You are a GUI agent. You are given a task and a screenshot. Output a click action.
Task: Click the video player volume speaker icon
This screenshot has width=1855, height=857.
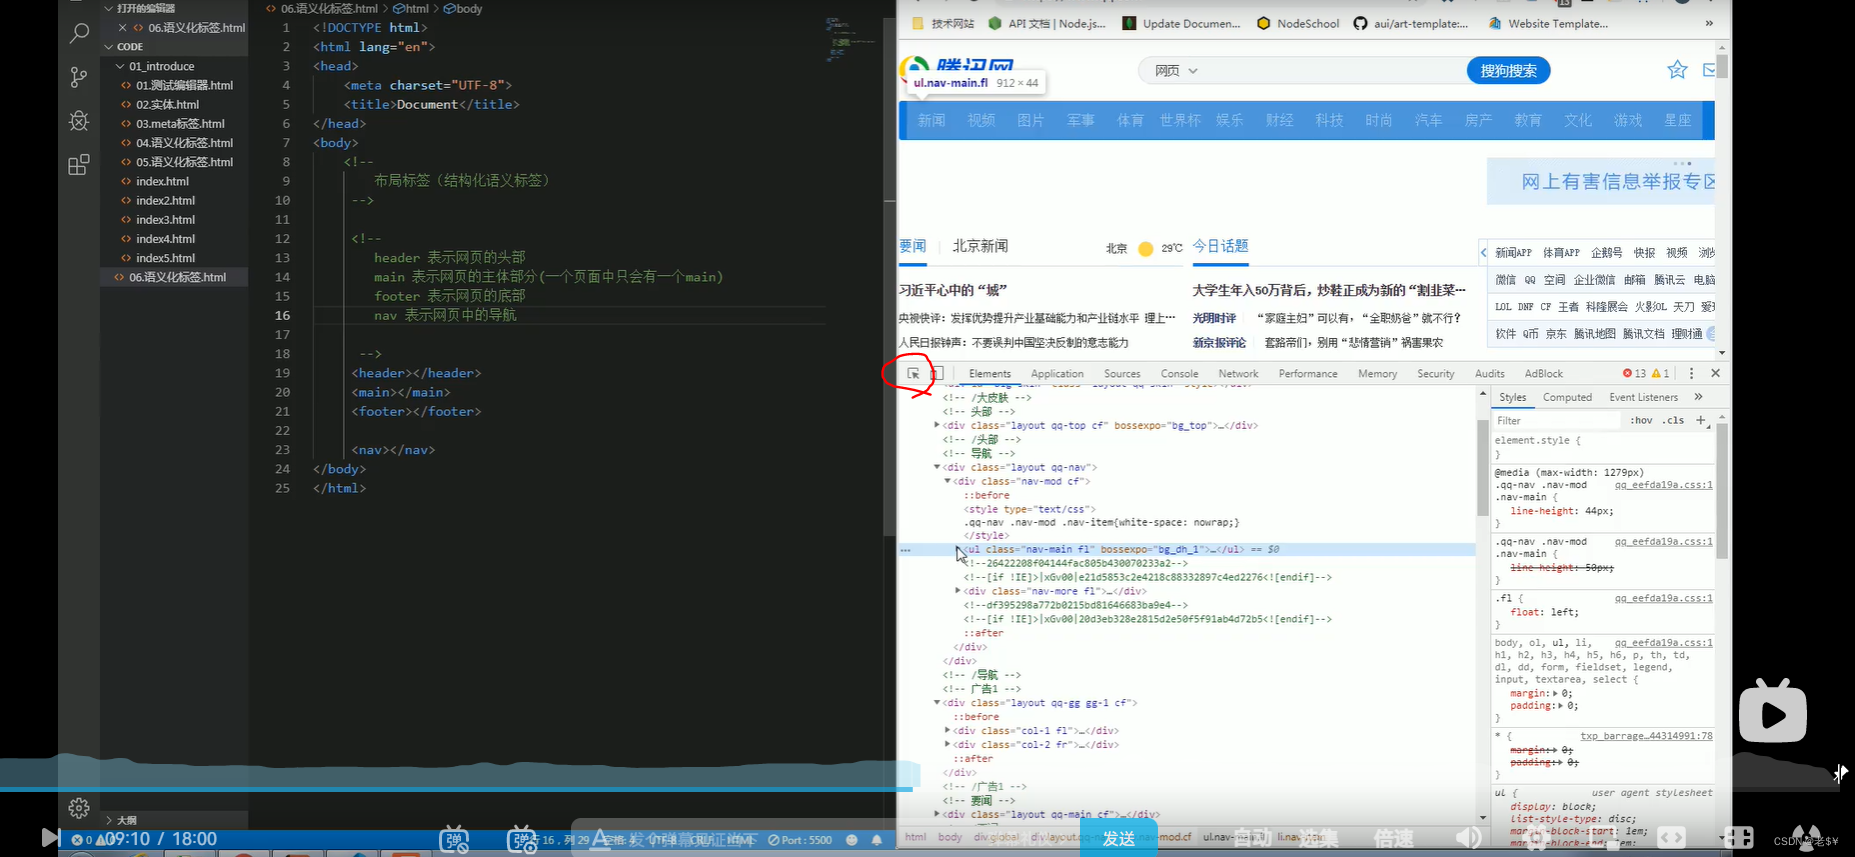pyautogui.click(x=1468, y=838)
